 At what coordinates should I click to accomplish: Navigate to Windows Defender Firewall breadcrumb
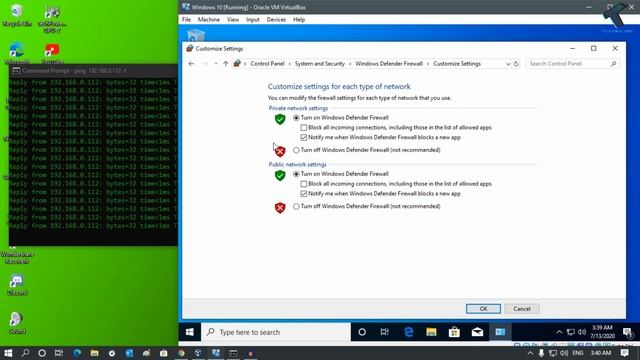coord(389,64)
